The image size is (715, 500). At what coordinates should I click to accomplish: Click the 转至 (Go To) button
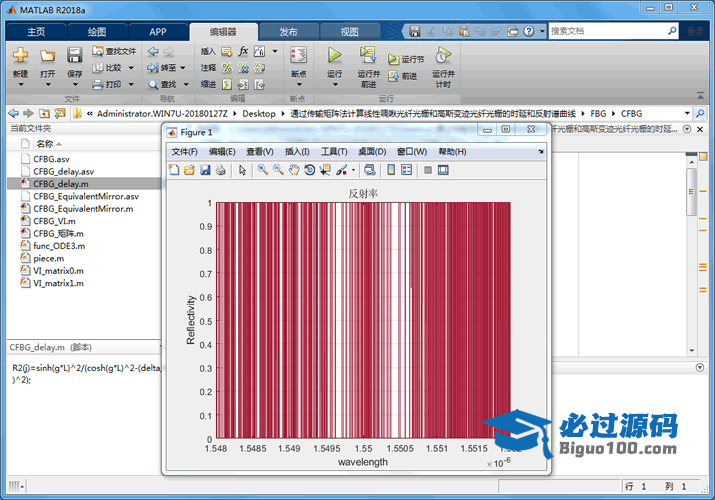(162, 68)
